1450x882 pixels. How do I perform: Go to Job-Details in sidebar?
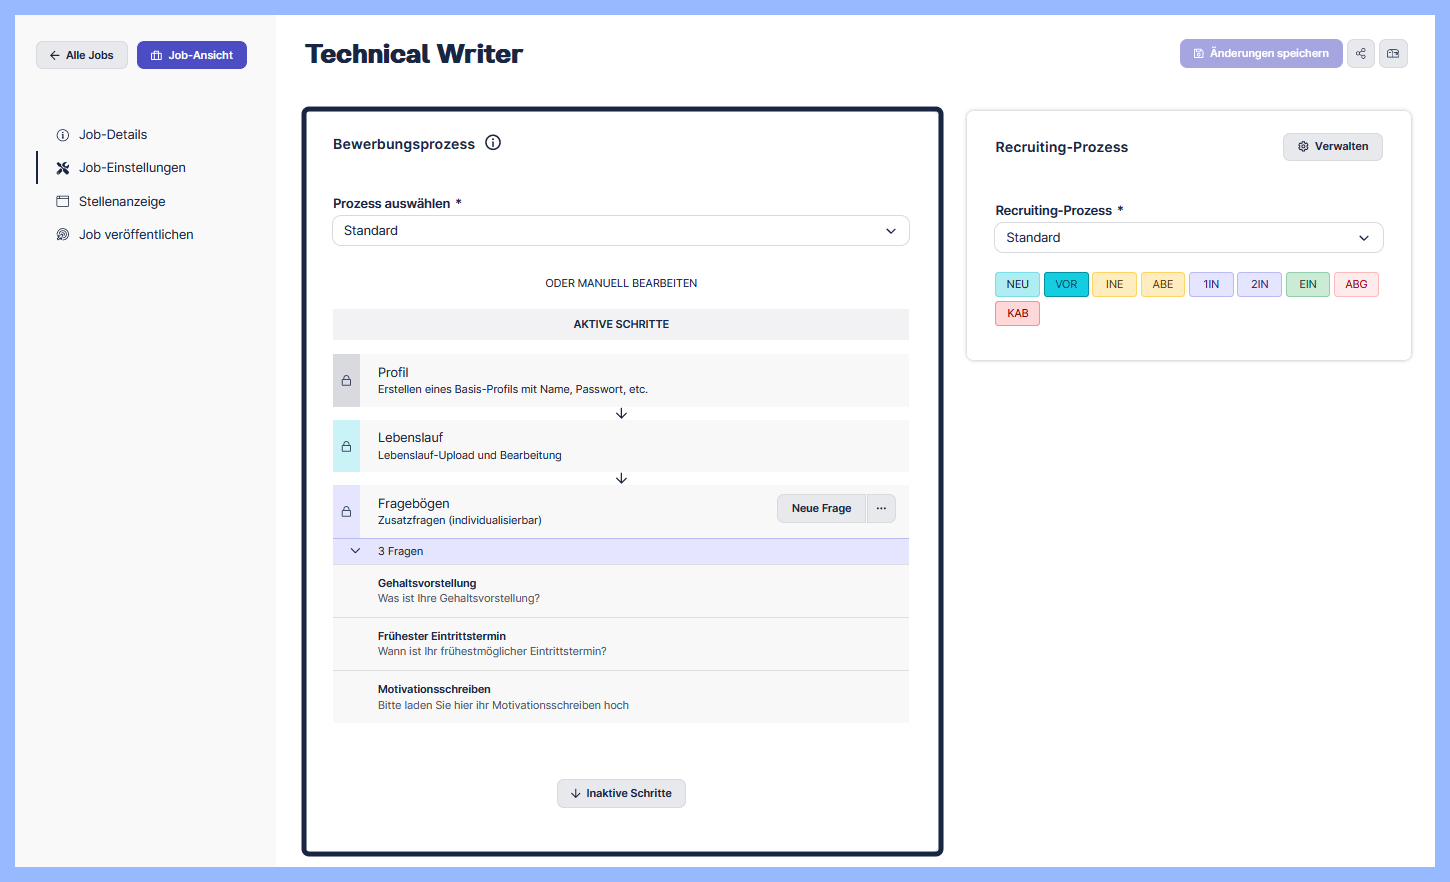coord(113,135)
